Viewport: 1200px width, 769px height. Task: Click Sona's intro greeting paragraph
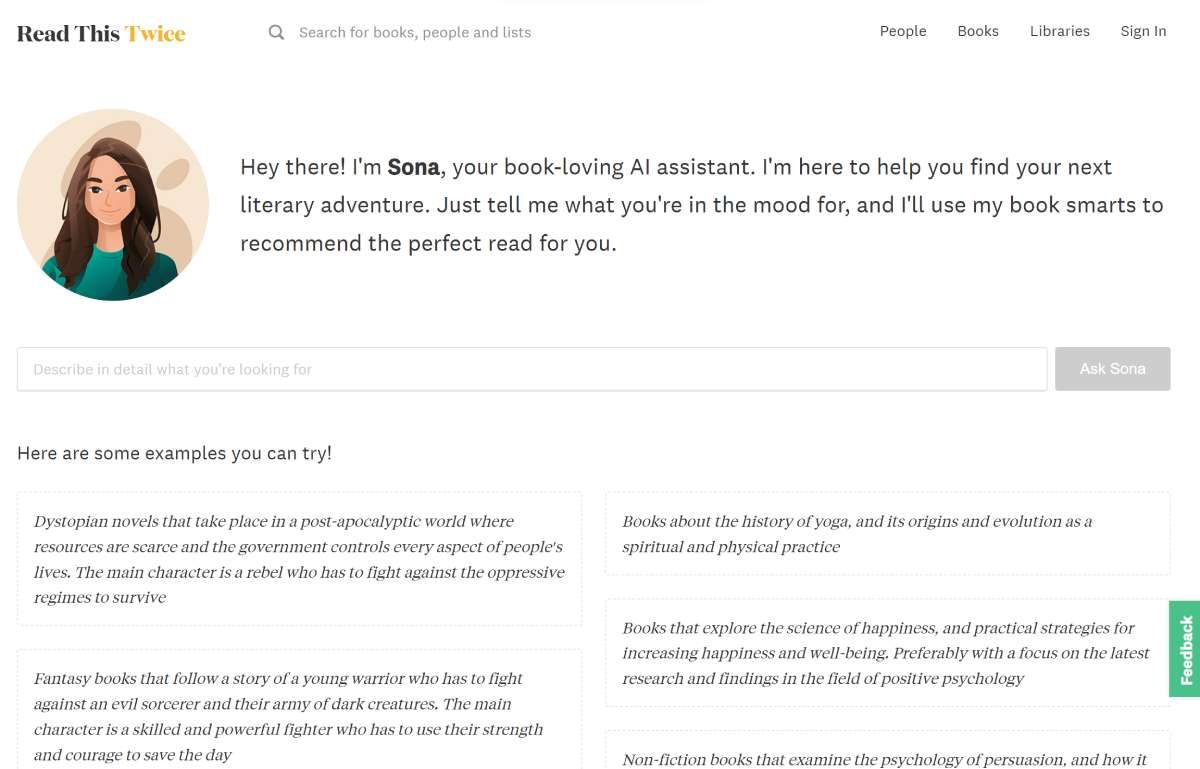(700, 205)
